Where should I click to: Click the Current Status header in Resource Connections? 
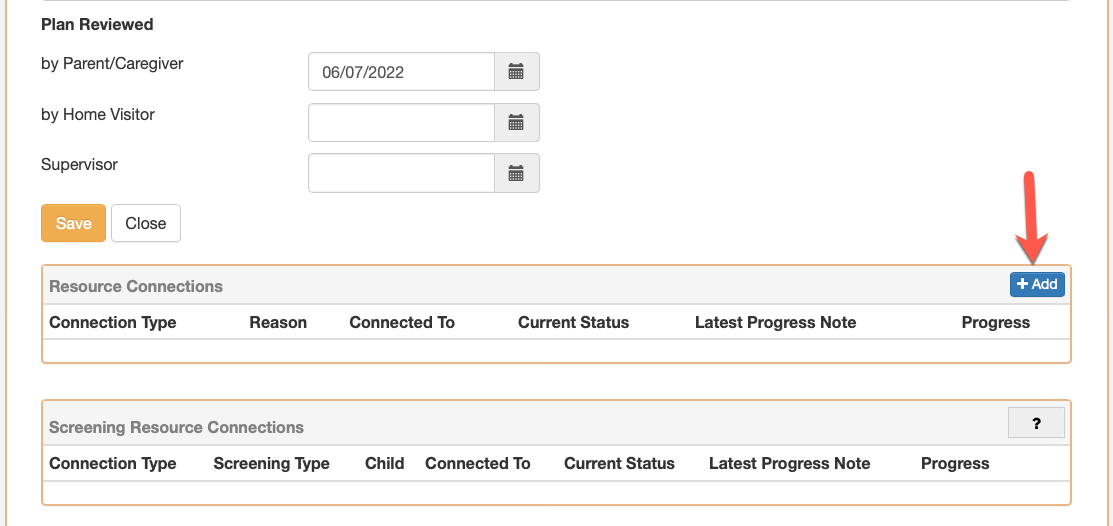point(574,322)
